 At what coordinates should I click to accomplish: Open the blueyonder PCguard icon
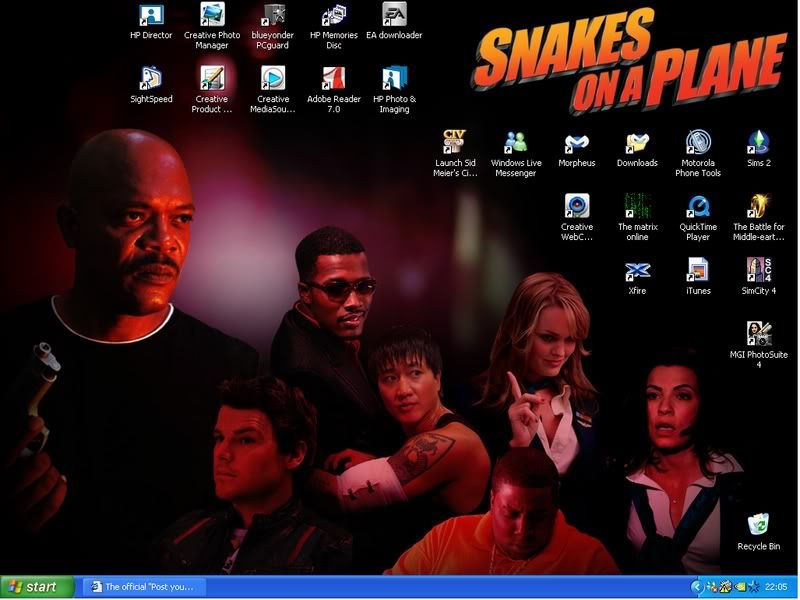[273, 15]
